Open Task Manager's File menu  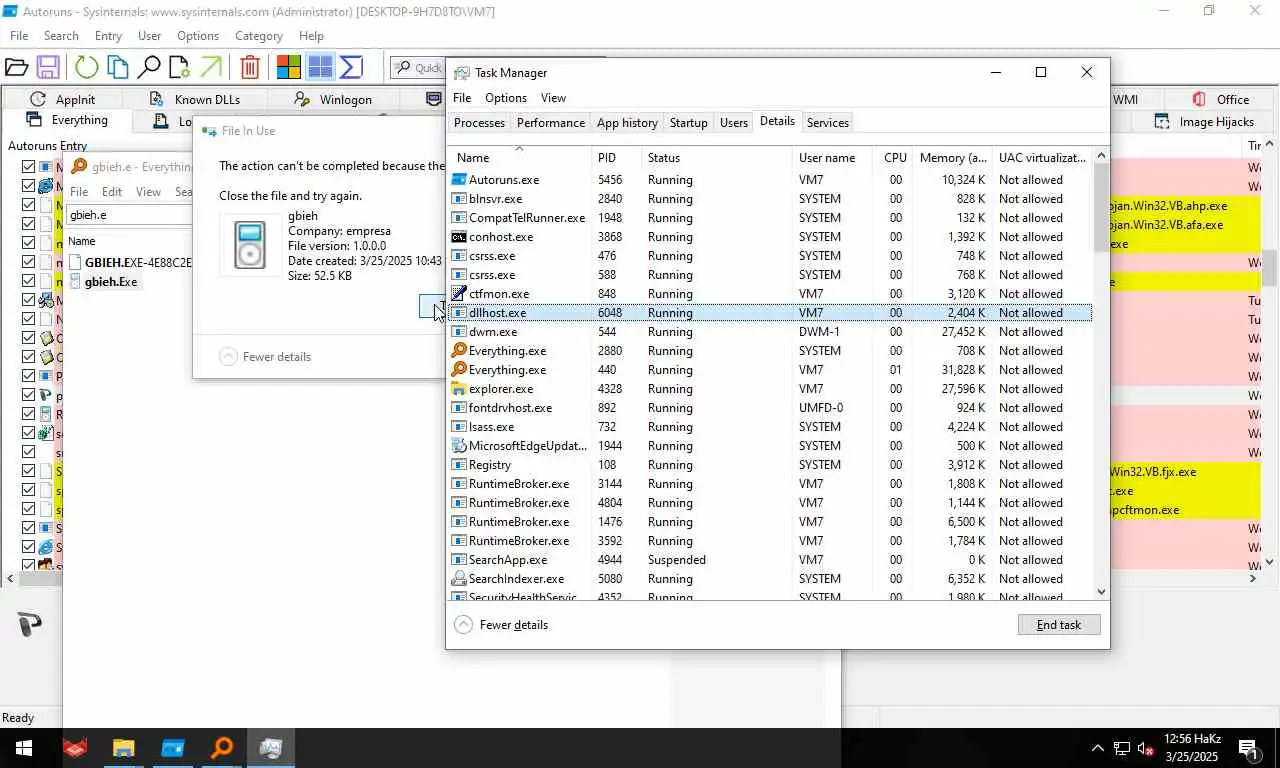click(x=462, y=98)
